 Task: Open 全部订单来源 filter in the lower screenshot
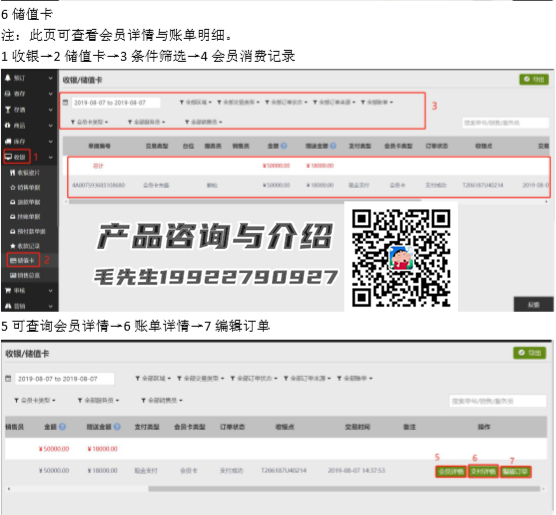pos(307,378)
